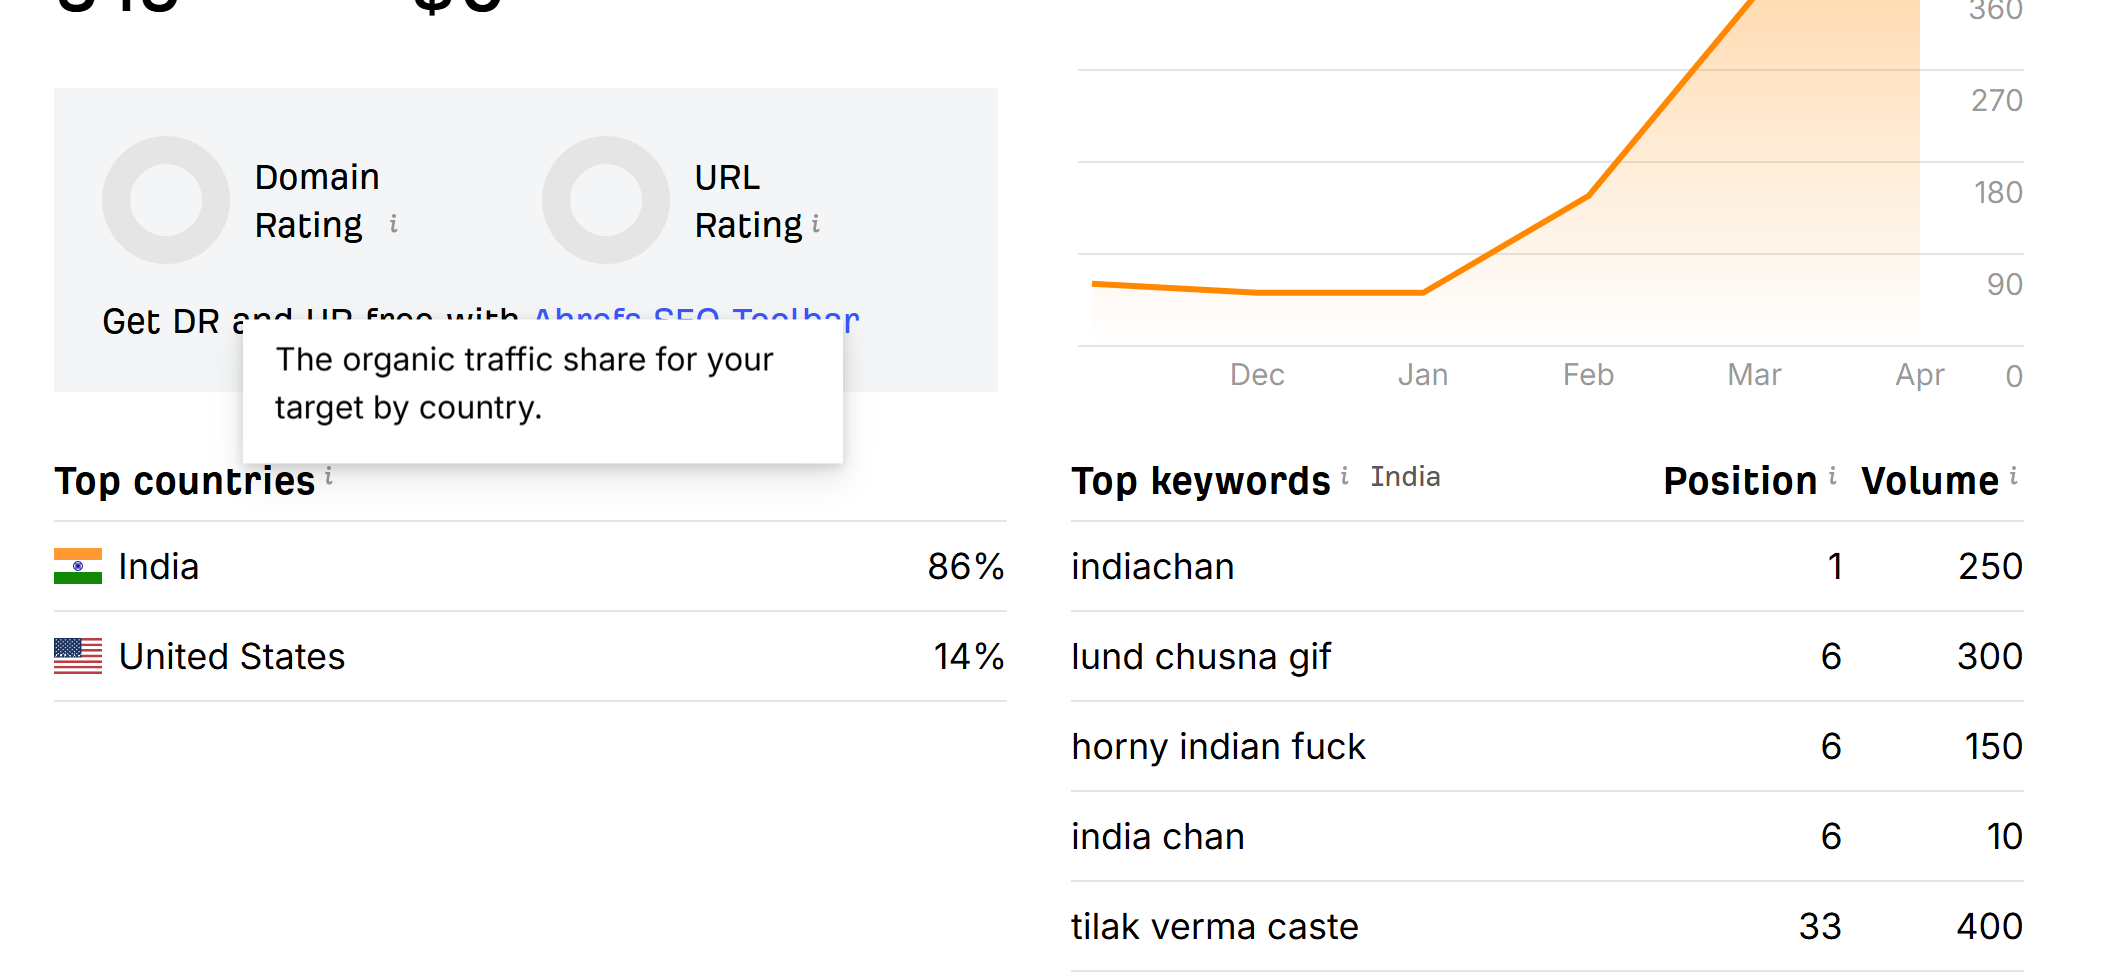This screenshot has width=2103, height=978.
Task: Click the orange traffic line above Feb
Action: tap(1588, 196)
